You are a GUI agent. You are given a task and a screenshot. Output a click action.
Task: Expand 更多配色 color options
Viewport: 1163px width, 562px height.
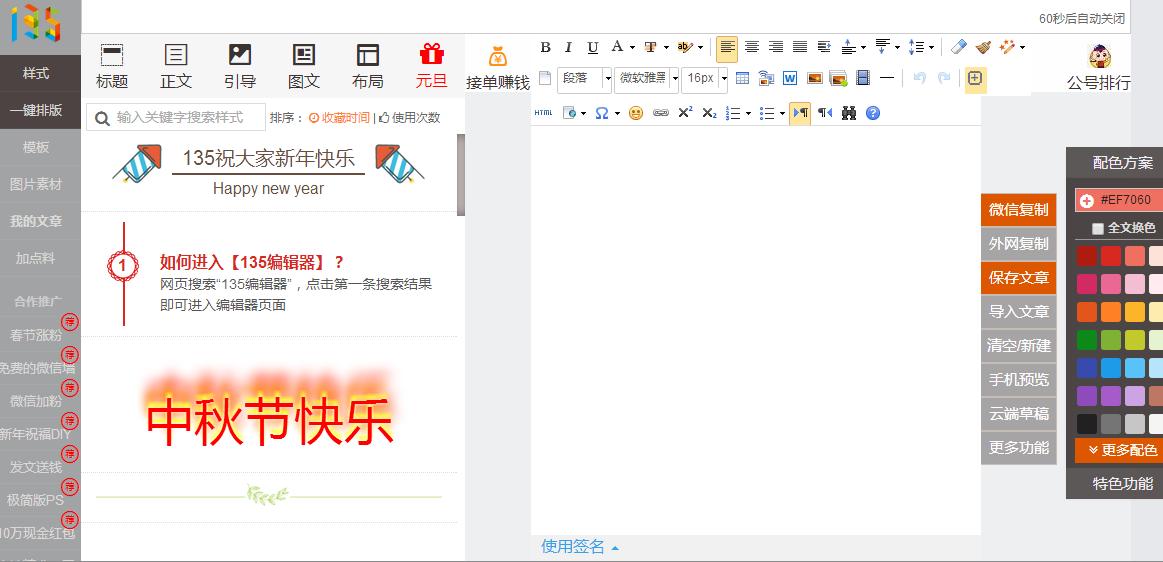1118,450
